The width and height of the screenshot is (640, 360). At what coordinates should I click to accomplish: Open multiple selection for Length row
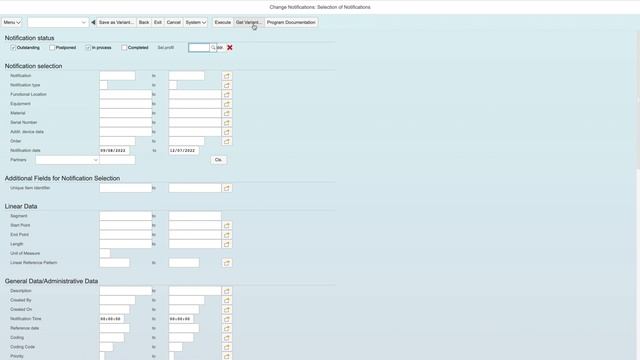[227, 244]
